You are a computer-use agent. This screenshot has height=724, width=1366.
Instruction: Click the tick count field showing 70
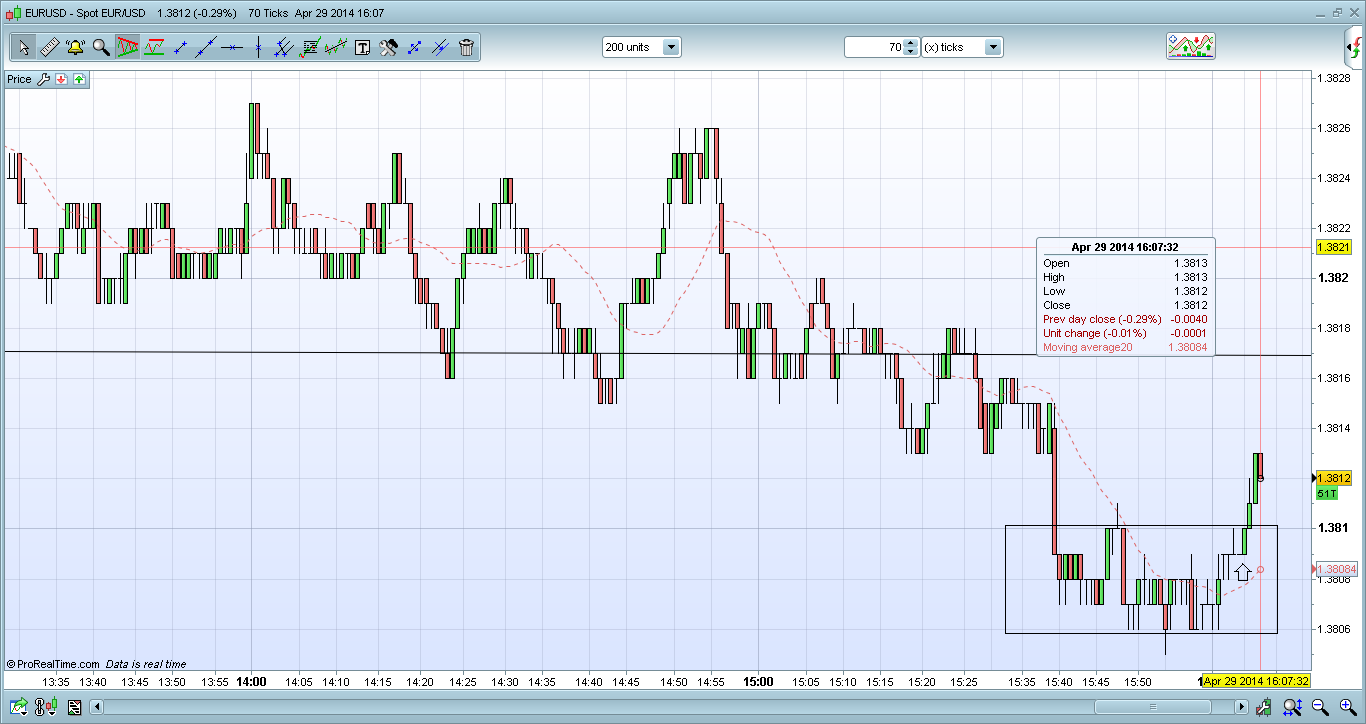click(874, 47)
